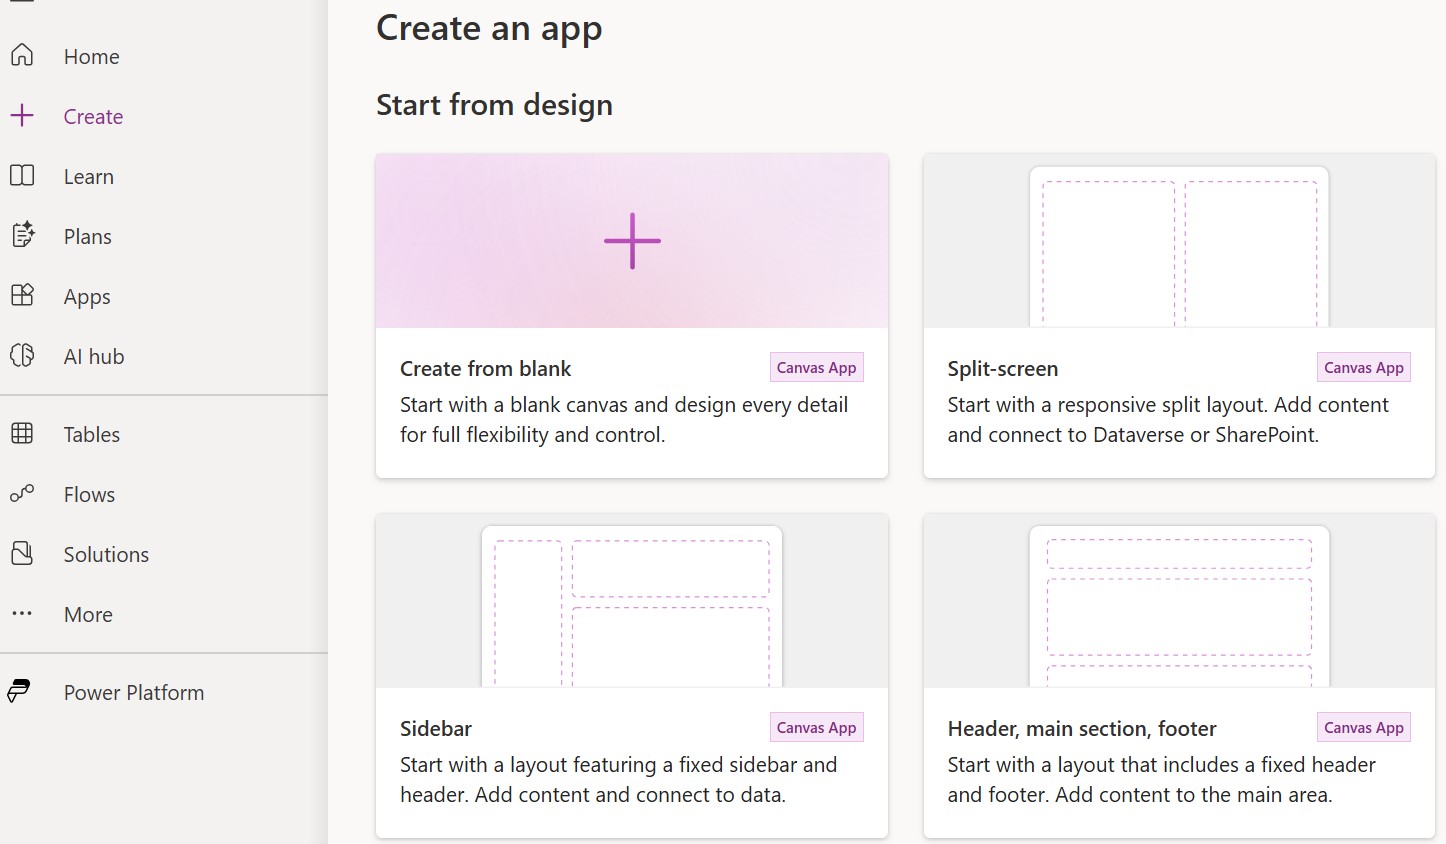This screenshot has width=1446, height=844.
Task: Click the Power Platform logo icon
Action: coord(22,691)
